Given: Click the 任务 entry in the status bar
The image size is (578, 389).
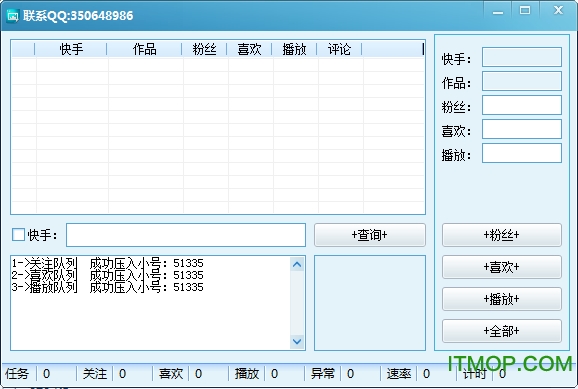Looking at the screenshot, I should coord(17,374).
